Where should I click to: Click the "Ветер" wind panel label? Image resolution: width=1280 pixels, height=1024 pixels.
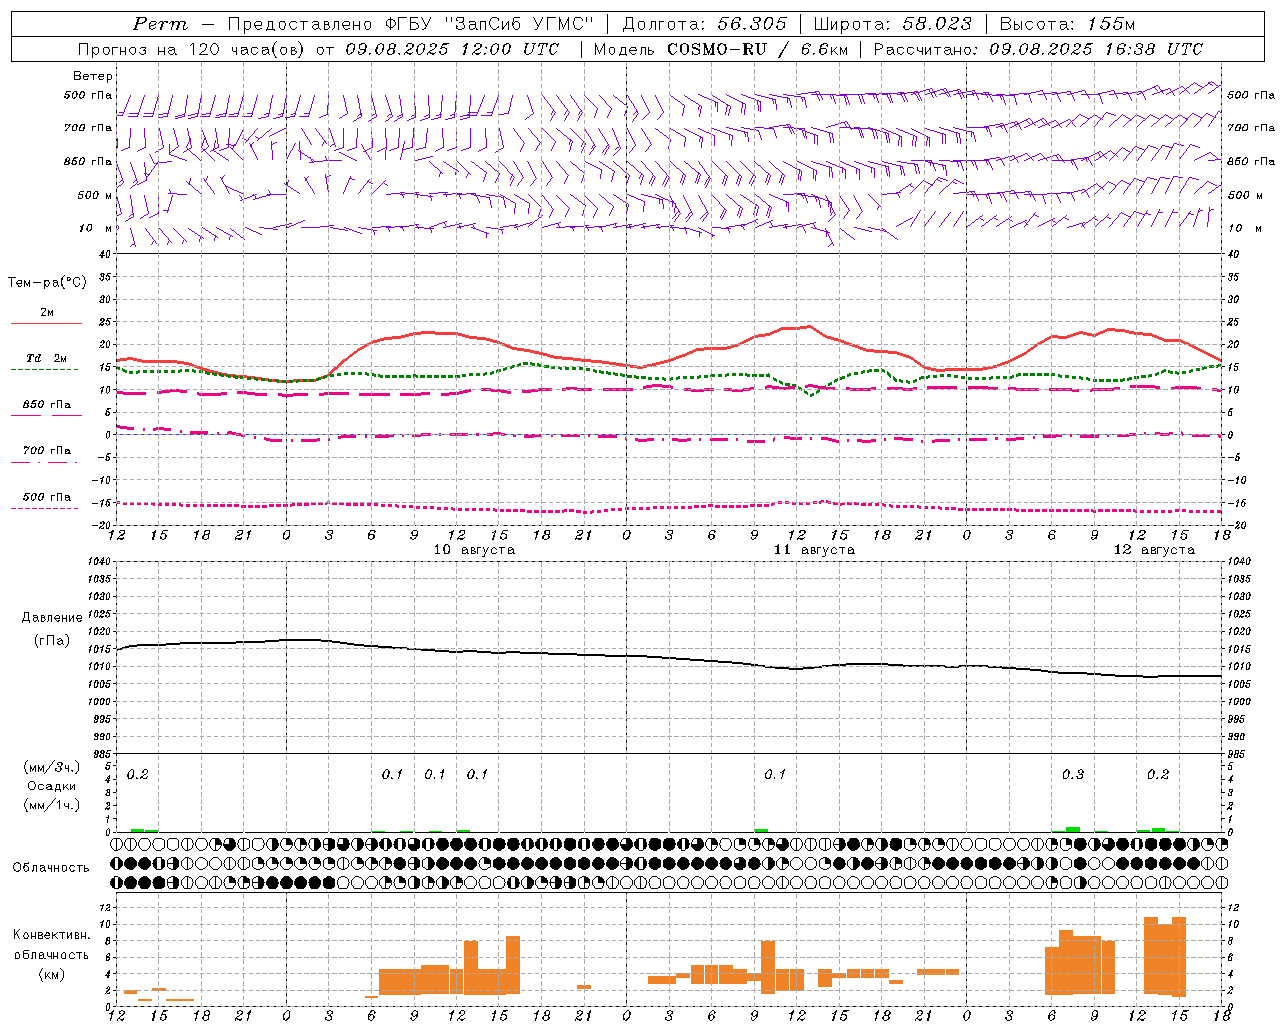point(93,76)
